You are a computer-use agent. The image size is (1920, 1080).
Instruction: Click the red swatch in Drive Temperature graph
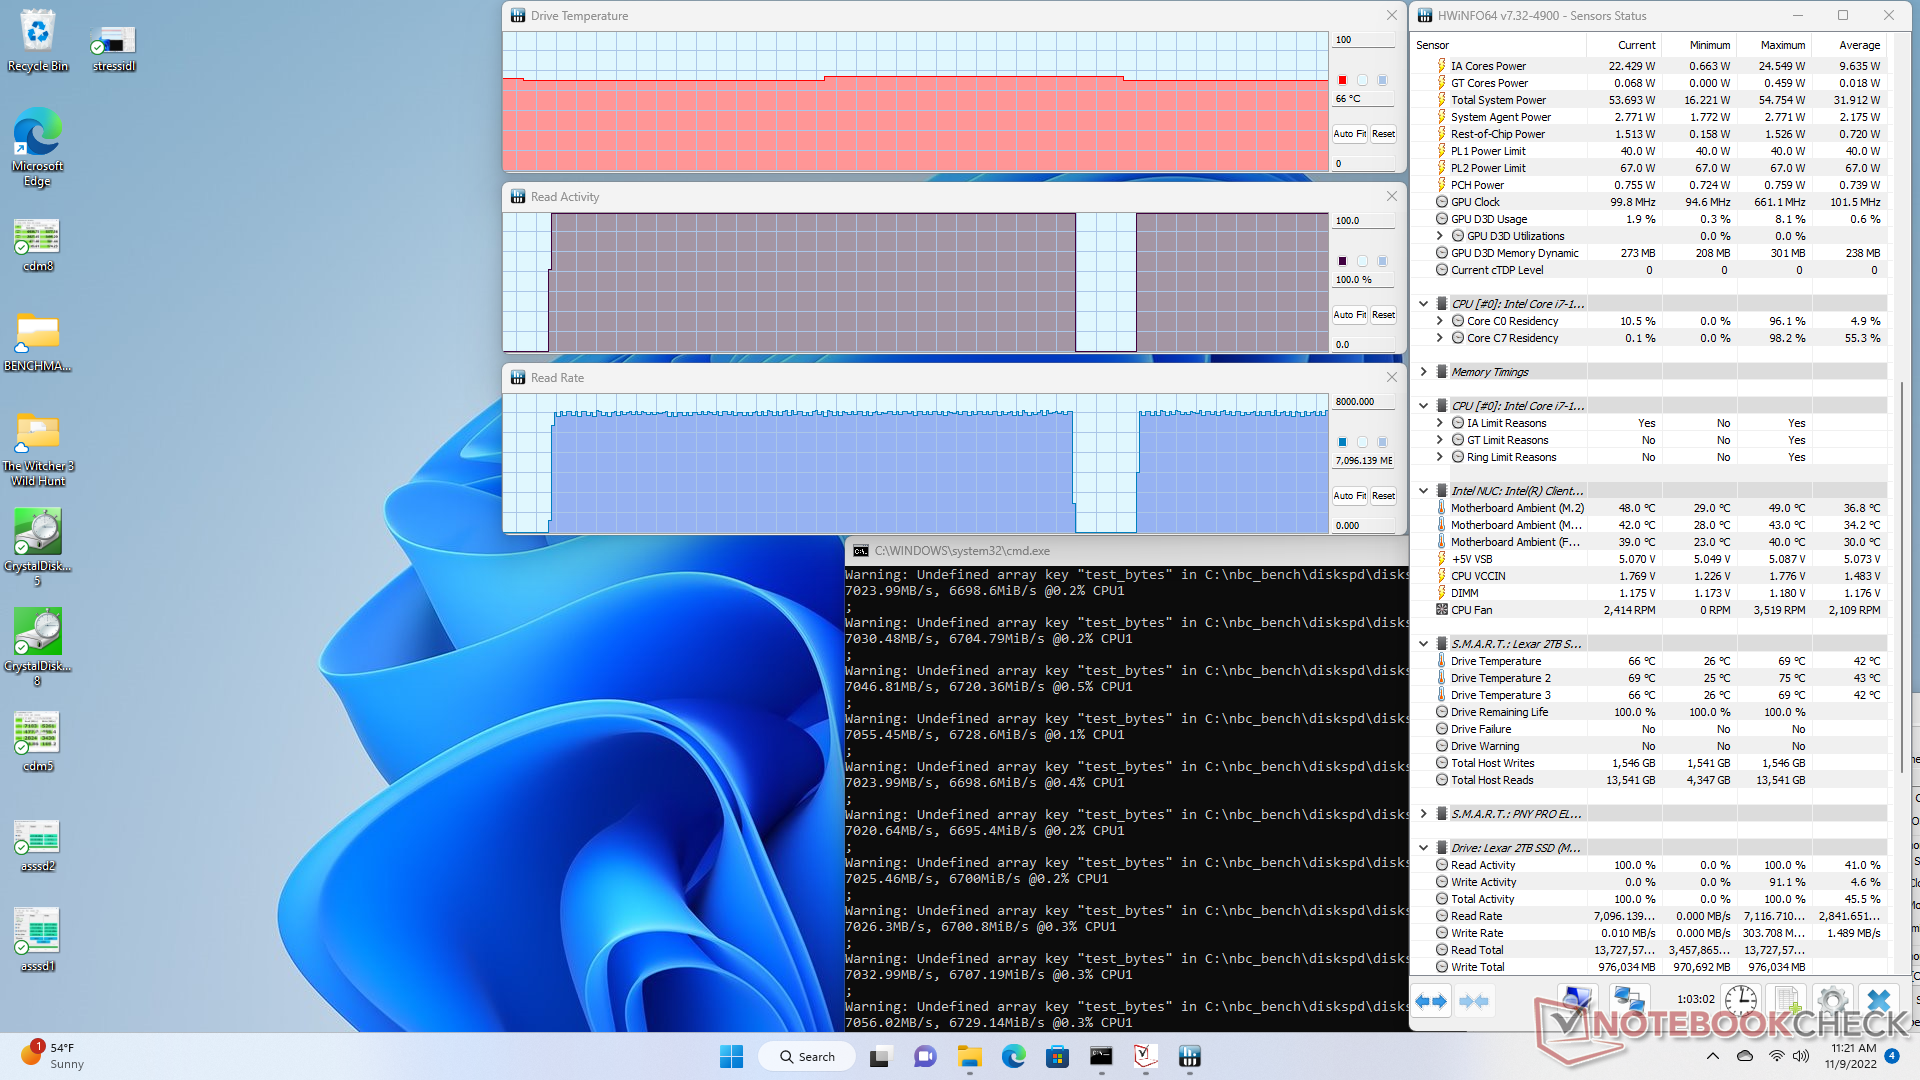(x=1342, y=80)
